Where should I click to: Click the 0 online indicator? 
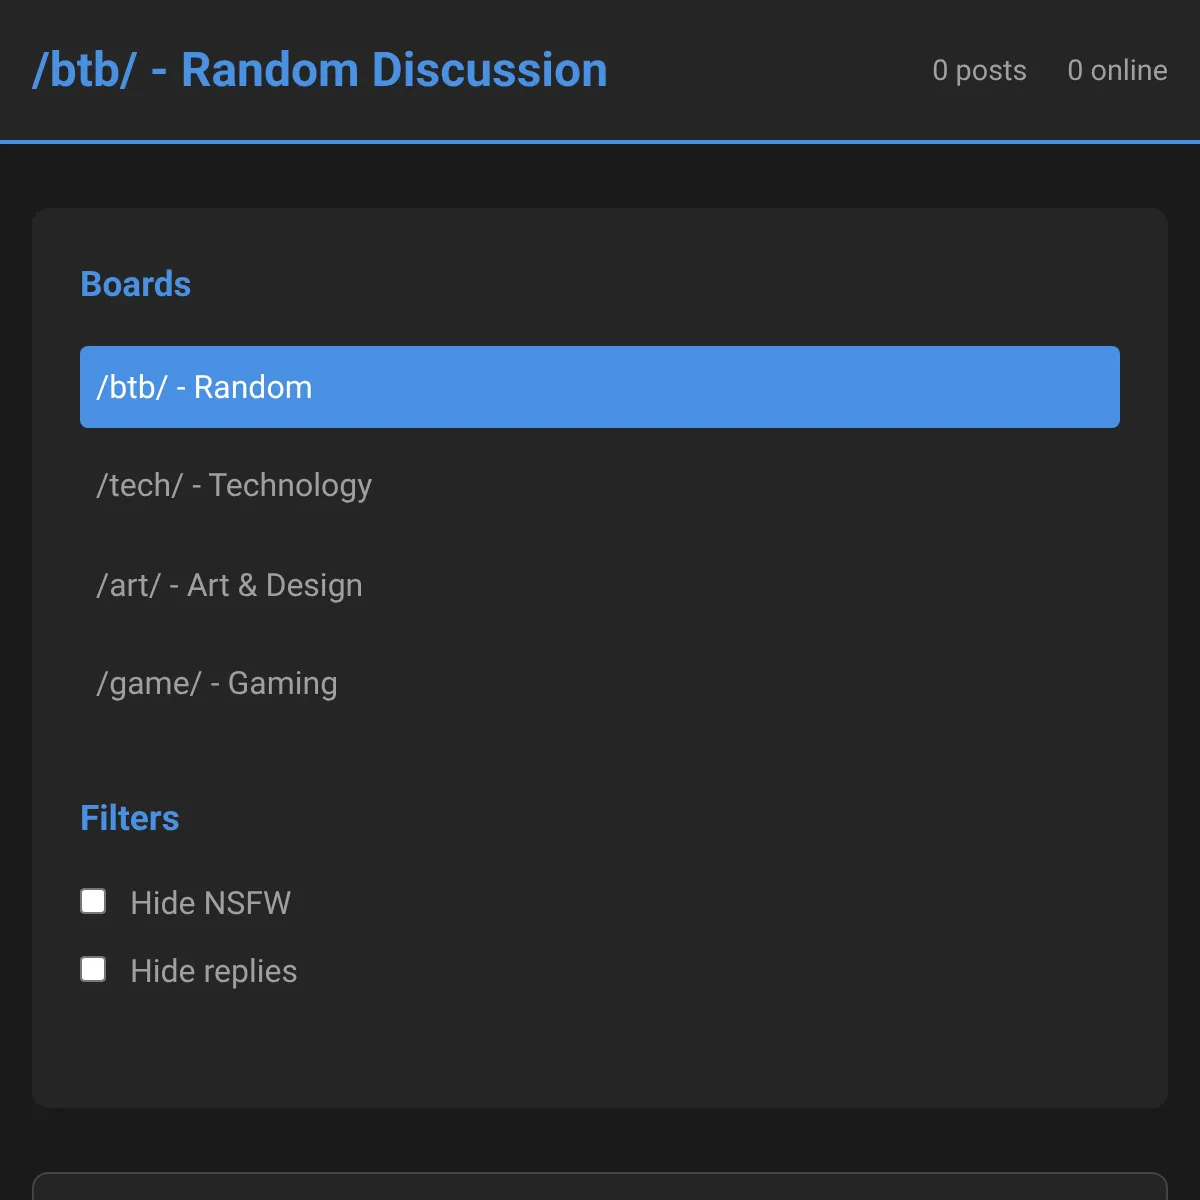coord(1117,70)
